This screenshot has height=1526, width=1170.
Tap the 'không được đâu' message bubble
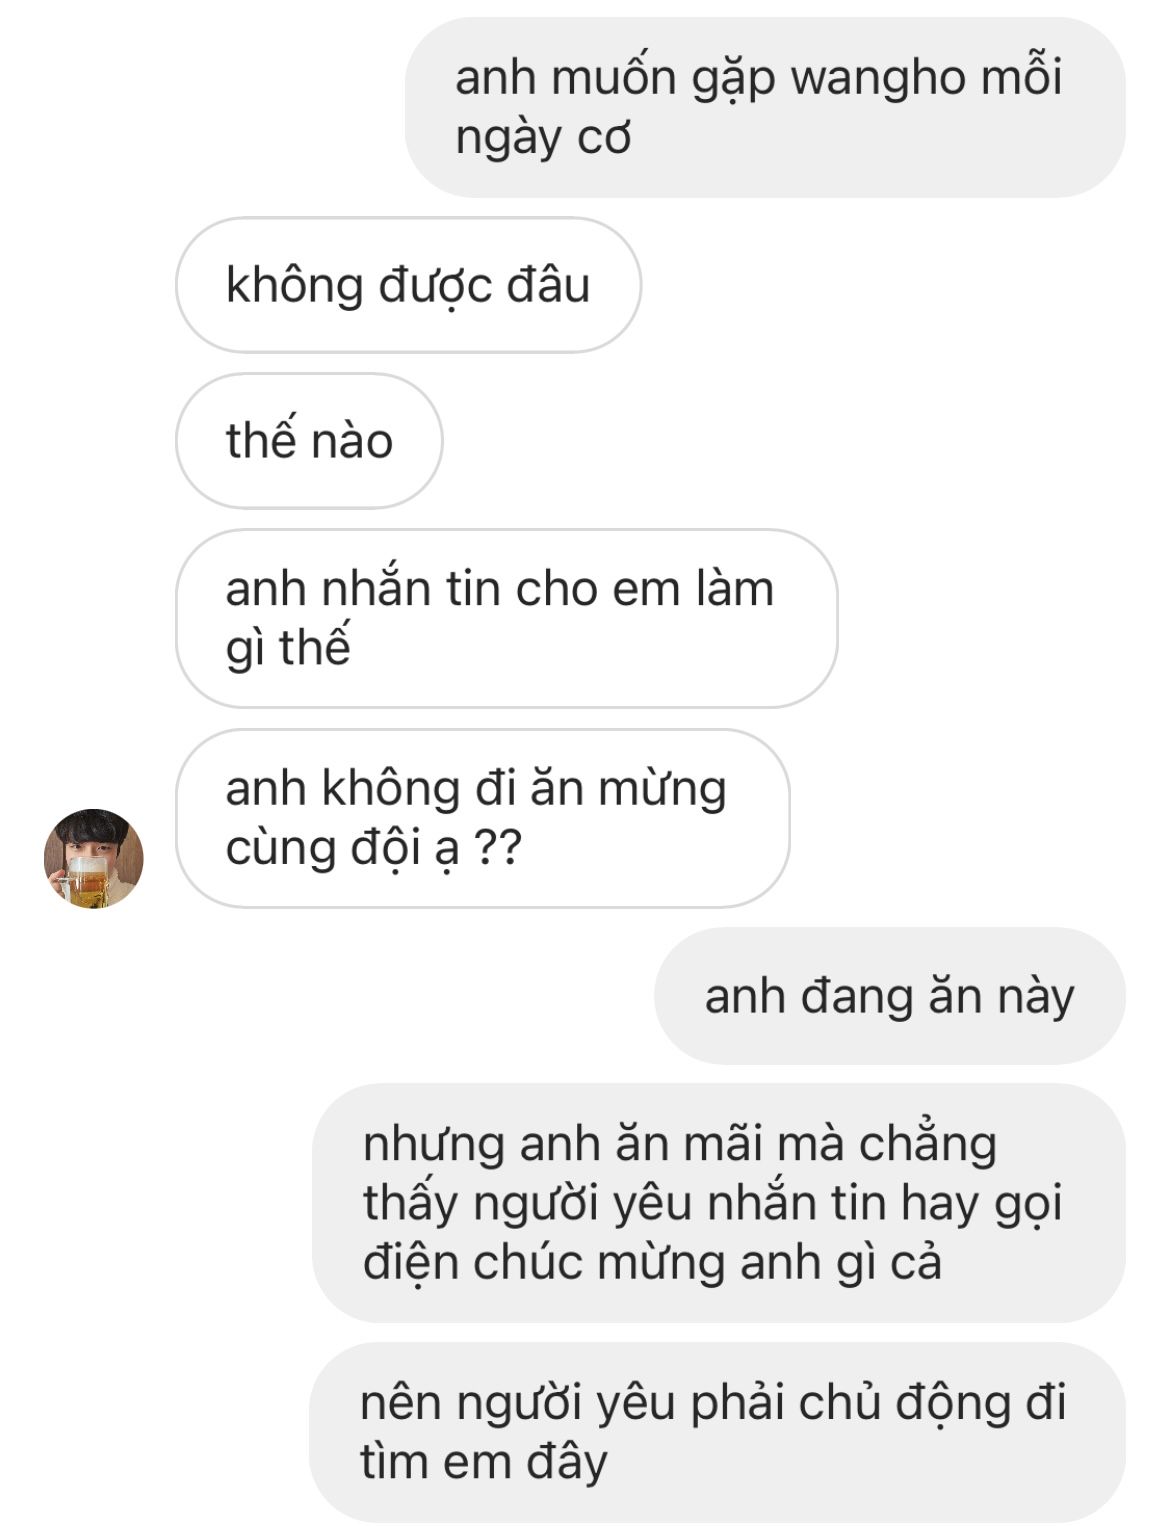click(408, 285)
